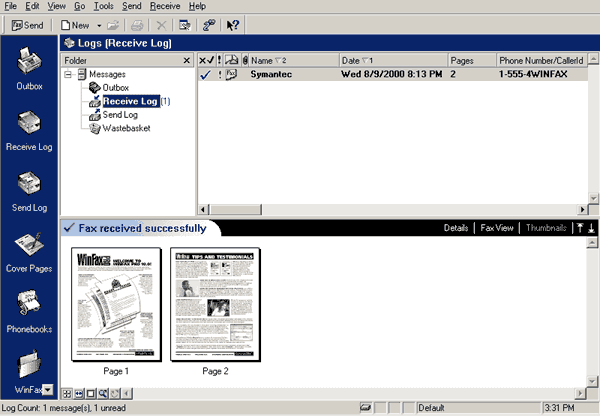Click the magnifier zoom icon
The image size is (600, 416).
(103, 393)
